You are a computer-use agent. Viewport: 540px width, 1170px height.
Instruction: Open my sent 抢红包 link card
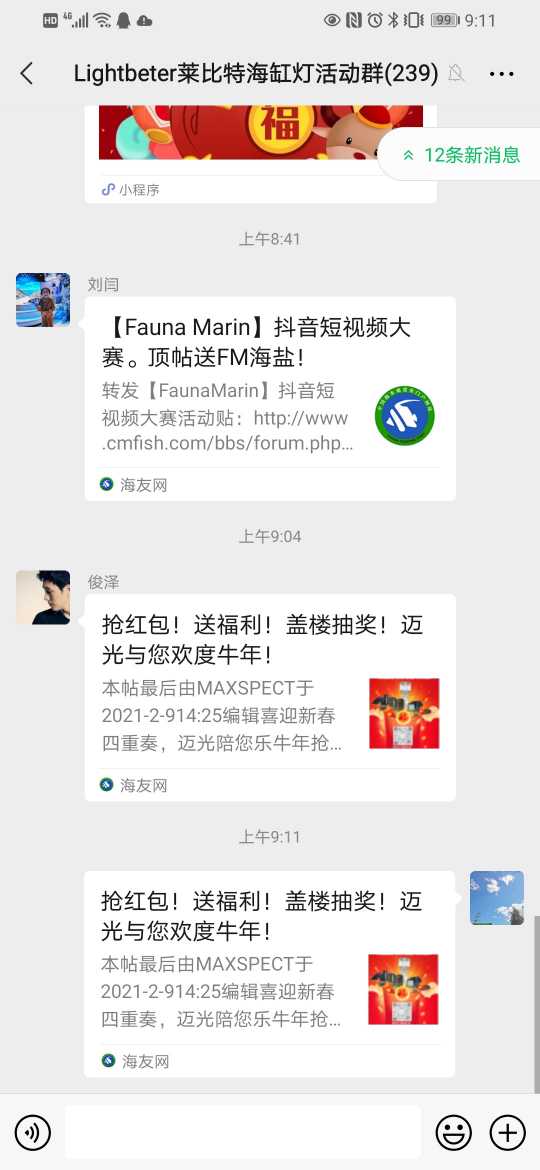pyautogui.click(x=269, y=974)
